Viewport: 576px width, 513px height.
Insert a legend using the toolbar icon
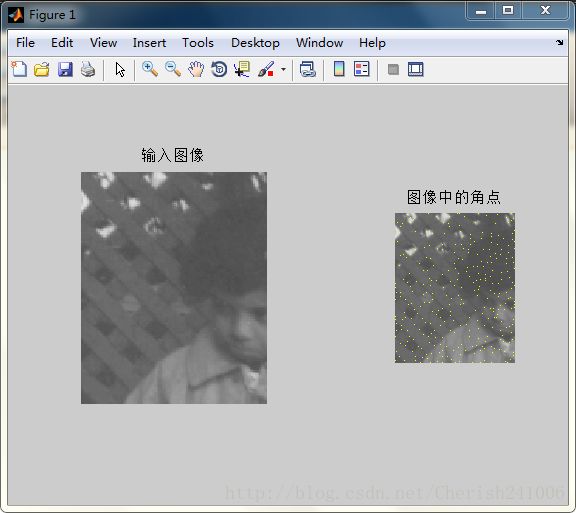(x=361, y=69)
